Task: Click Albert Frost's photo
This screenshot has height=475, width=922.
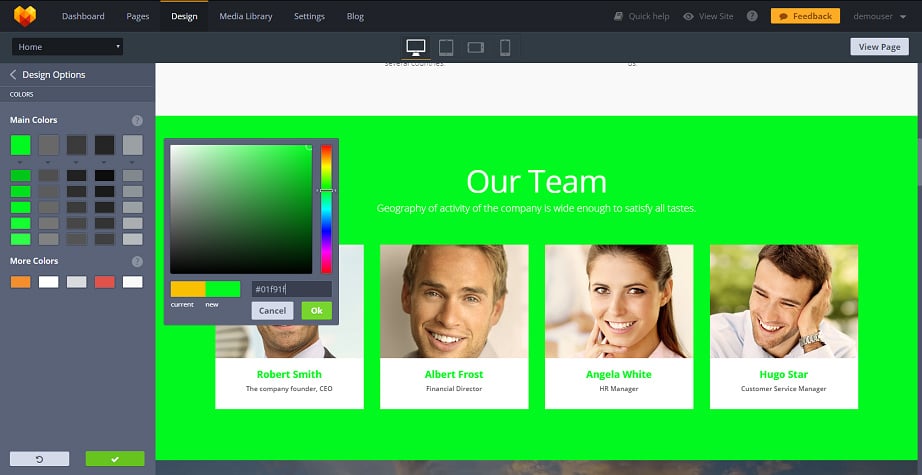Action: tap(454, 302)
